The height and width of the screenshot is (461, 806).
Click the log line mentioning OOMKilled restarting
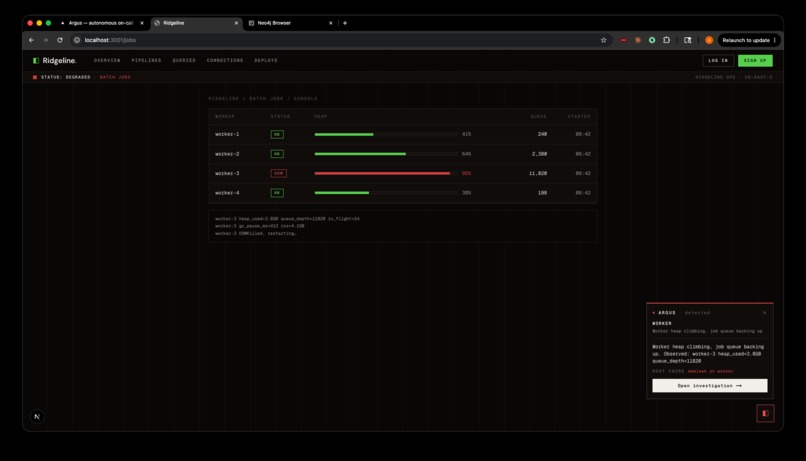coord(255,233)
